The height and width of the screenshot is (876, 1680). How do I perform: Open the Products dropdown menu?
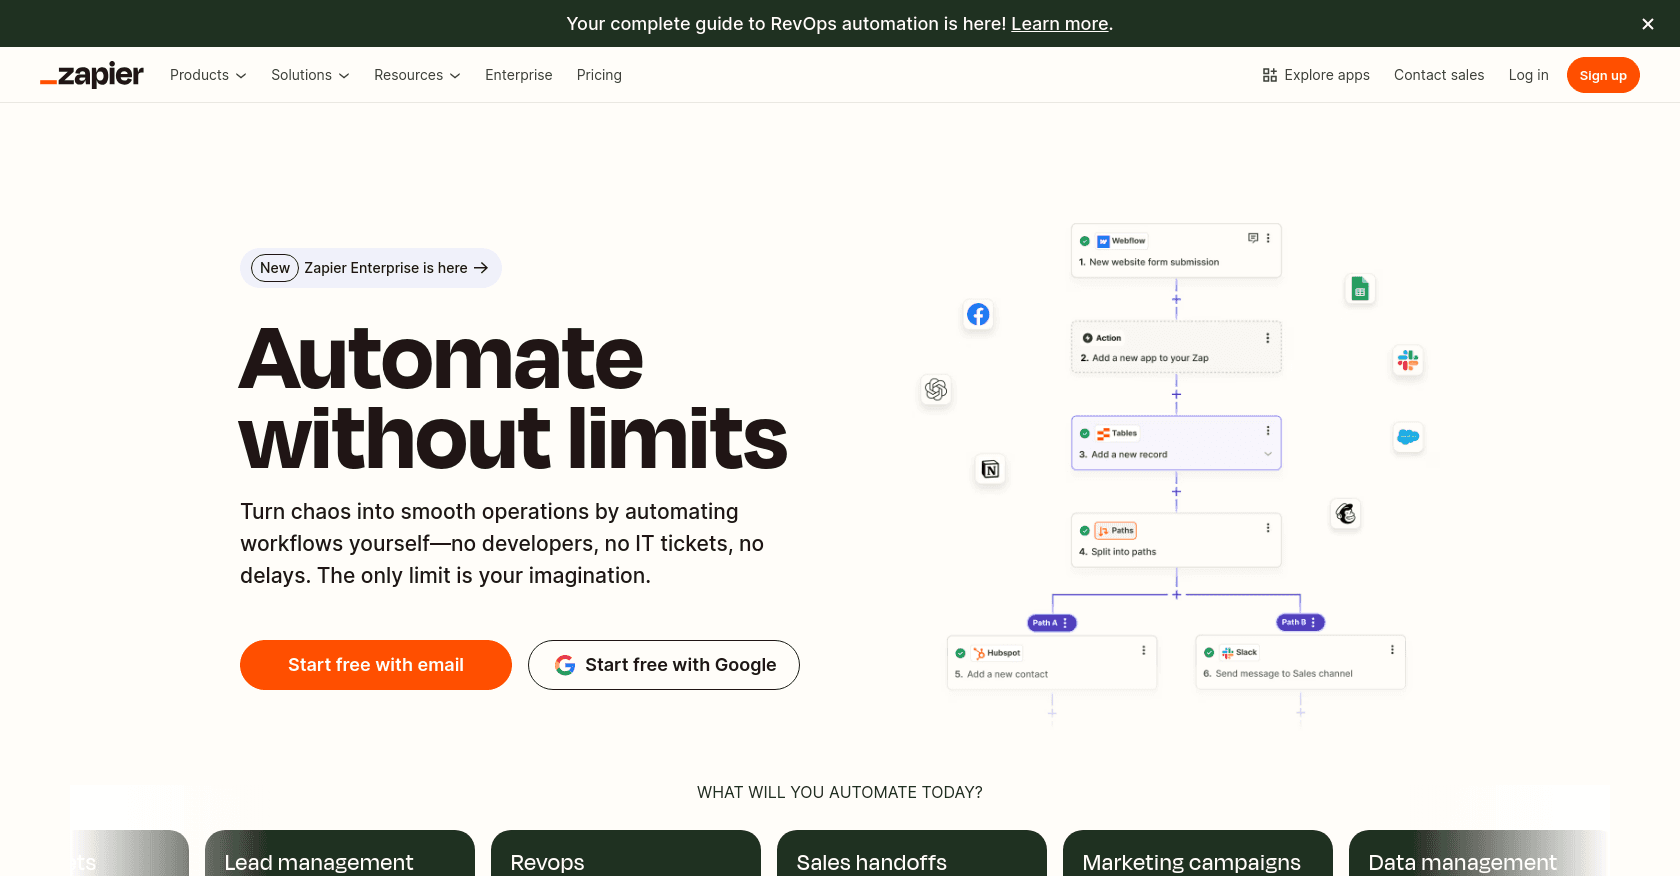[208, 75]
